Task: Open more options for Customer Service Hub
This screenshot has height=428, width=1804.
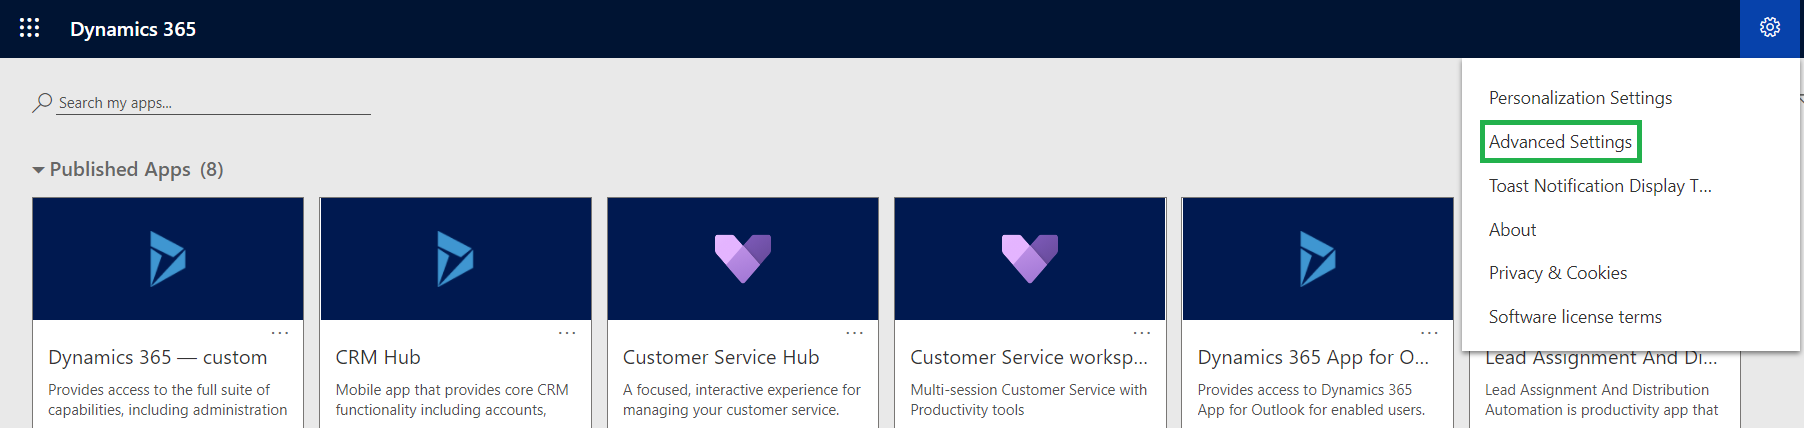Action: pyautogui.click(x=854, y=333)
